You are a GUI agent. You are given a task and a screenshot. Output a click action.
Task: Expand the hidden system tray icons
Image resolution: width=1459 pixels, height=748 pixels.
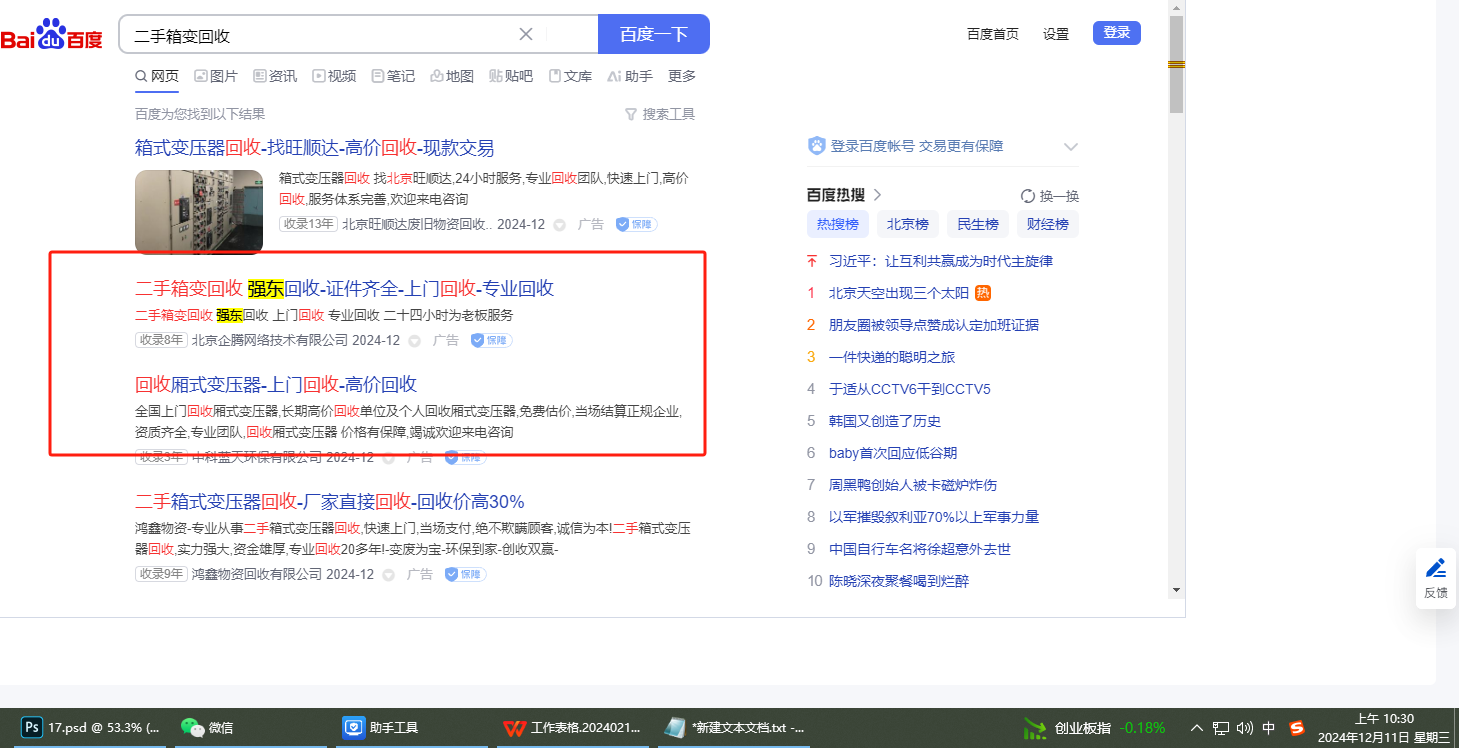(x=1196, y=728)
